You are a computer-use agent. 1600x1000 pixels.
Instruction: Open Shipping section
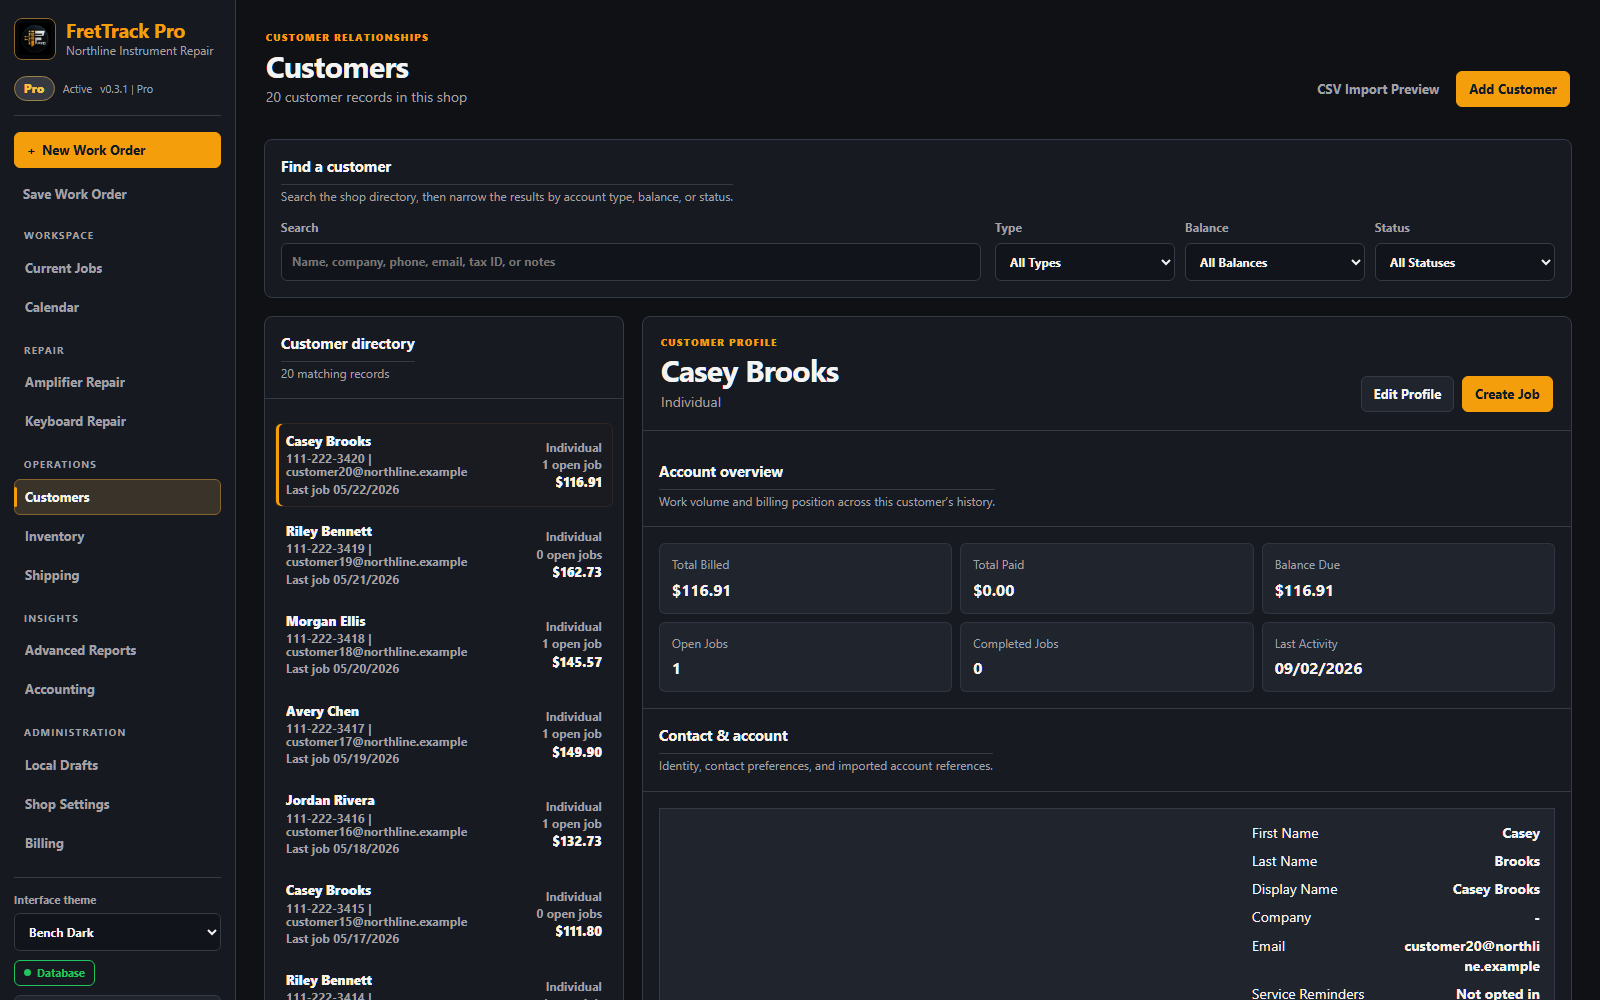click(x=117, y=575)
